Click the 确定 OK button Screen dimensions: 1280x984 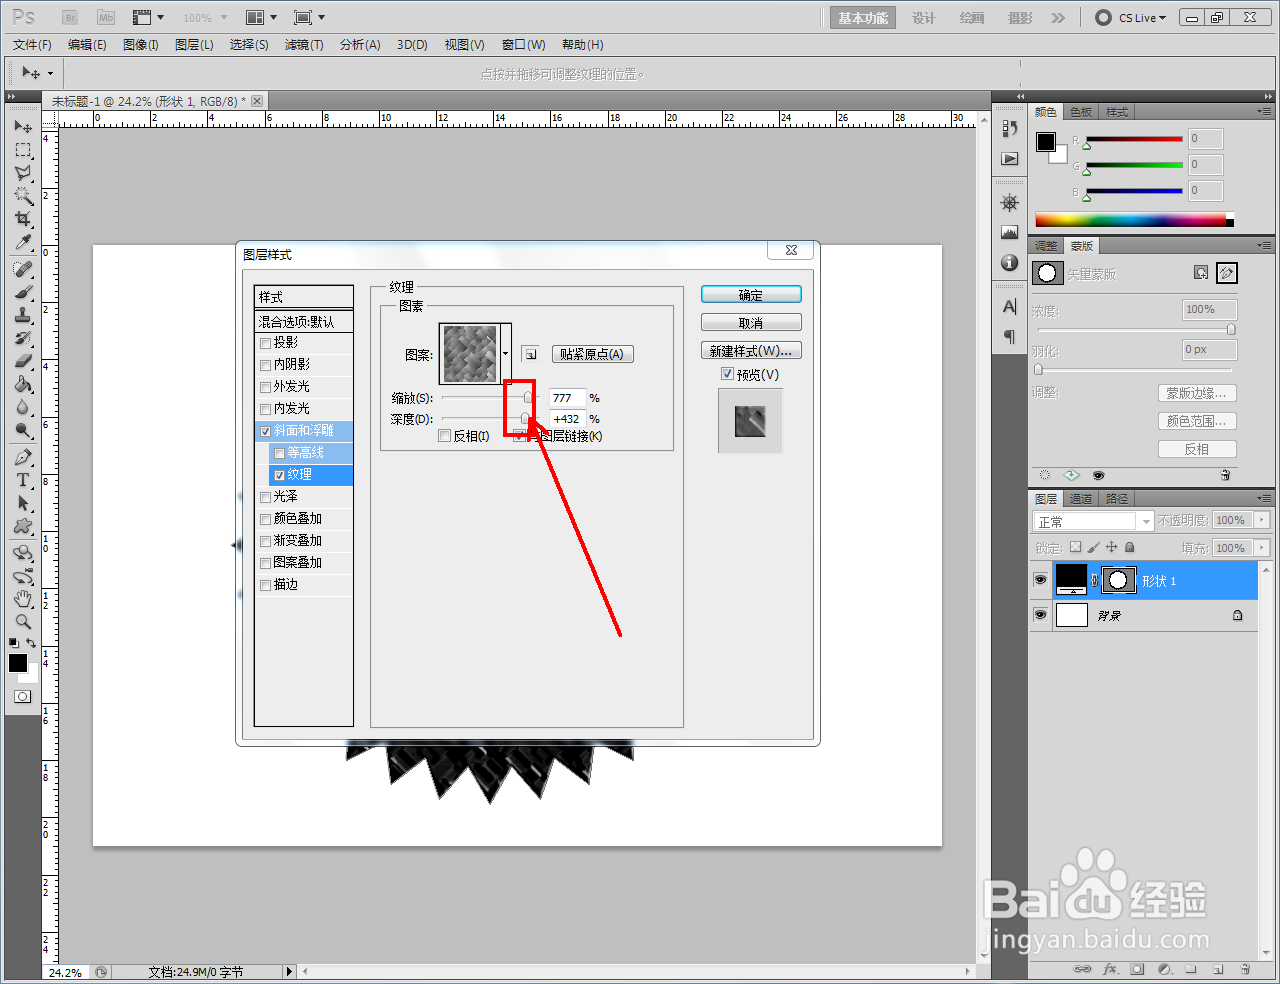point(751,295)
